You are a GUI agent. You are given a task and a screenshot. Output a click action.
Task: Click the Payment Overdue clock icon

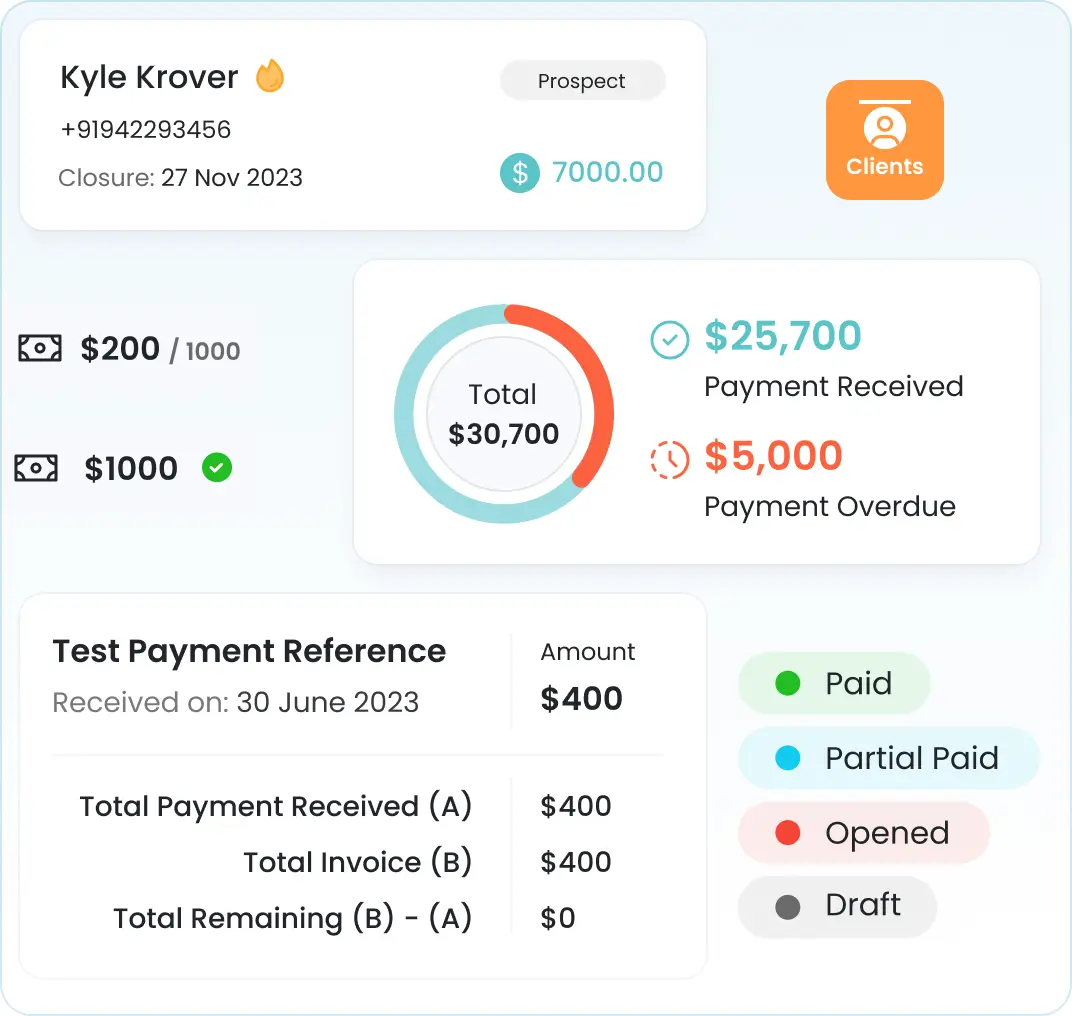(669, 459)
